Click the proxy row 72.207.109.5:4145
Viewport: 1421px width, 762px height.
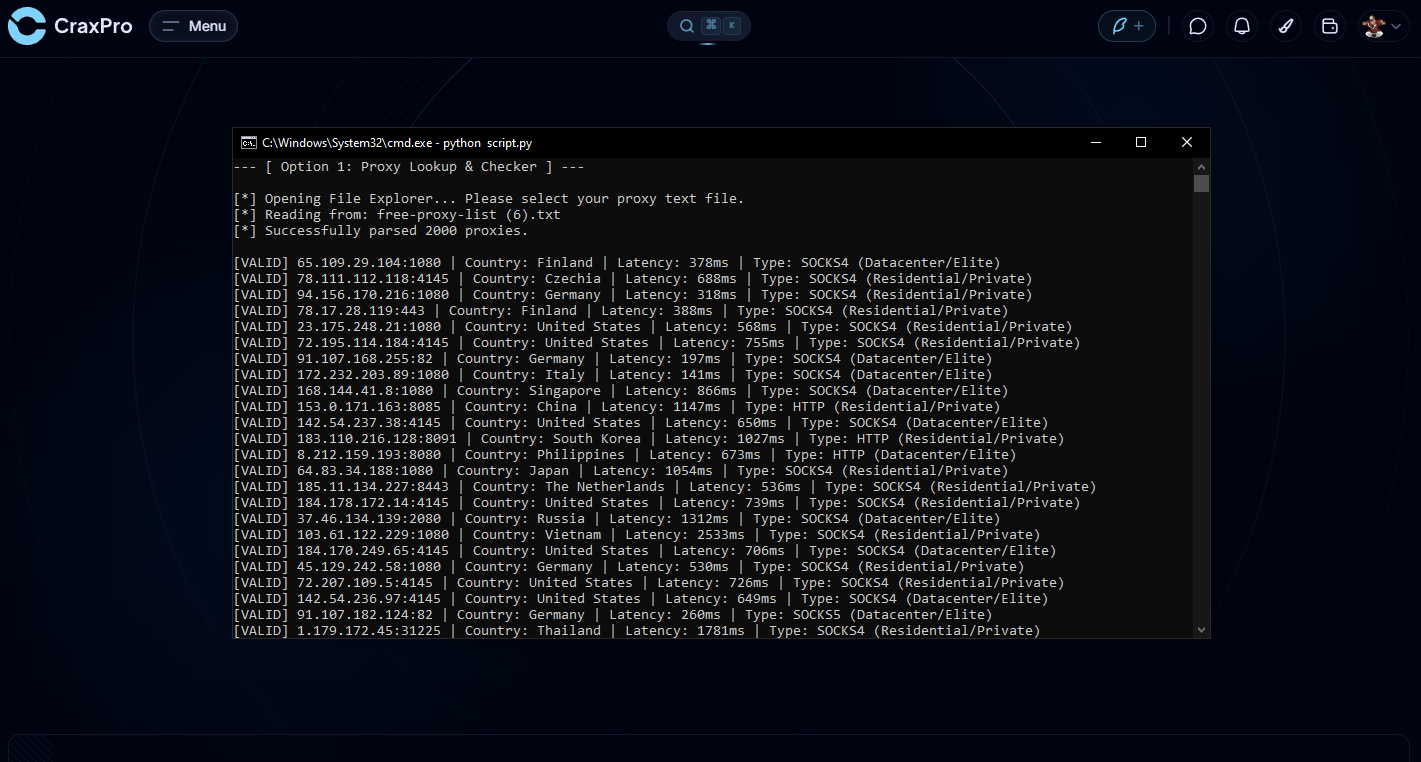(x=649, y=583)
